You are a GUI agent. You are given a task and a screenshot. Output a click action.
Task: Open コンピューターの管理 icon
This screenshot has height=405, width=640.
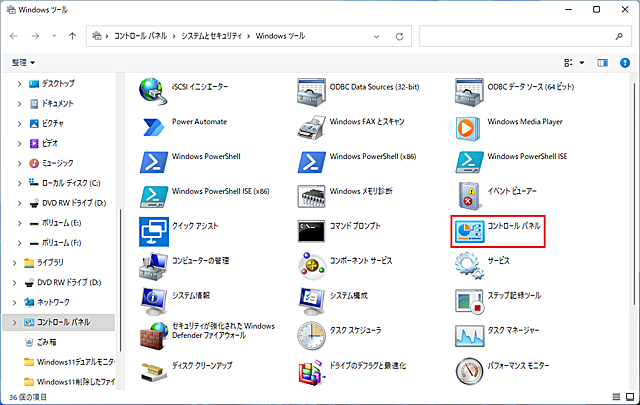pos(153,266)
